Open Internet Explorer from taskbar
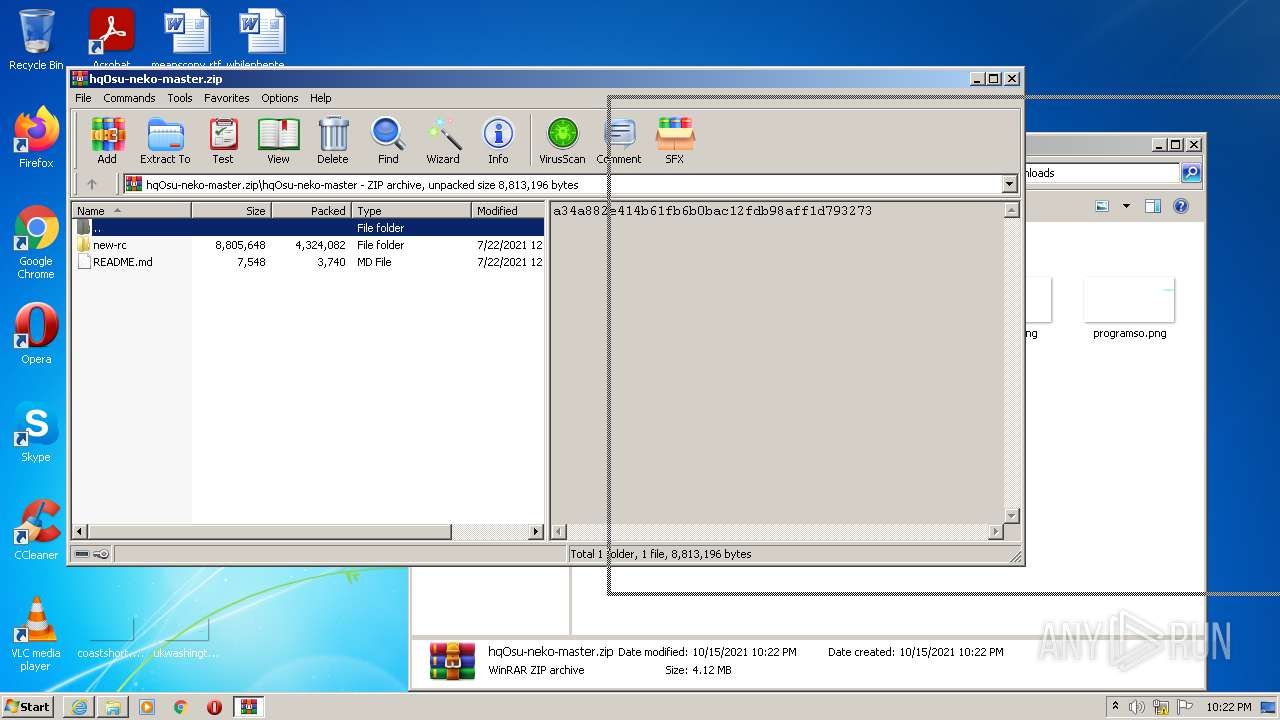 point(79,706)
